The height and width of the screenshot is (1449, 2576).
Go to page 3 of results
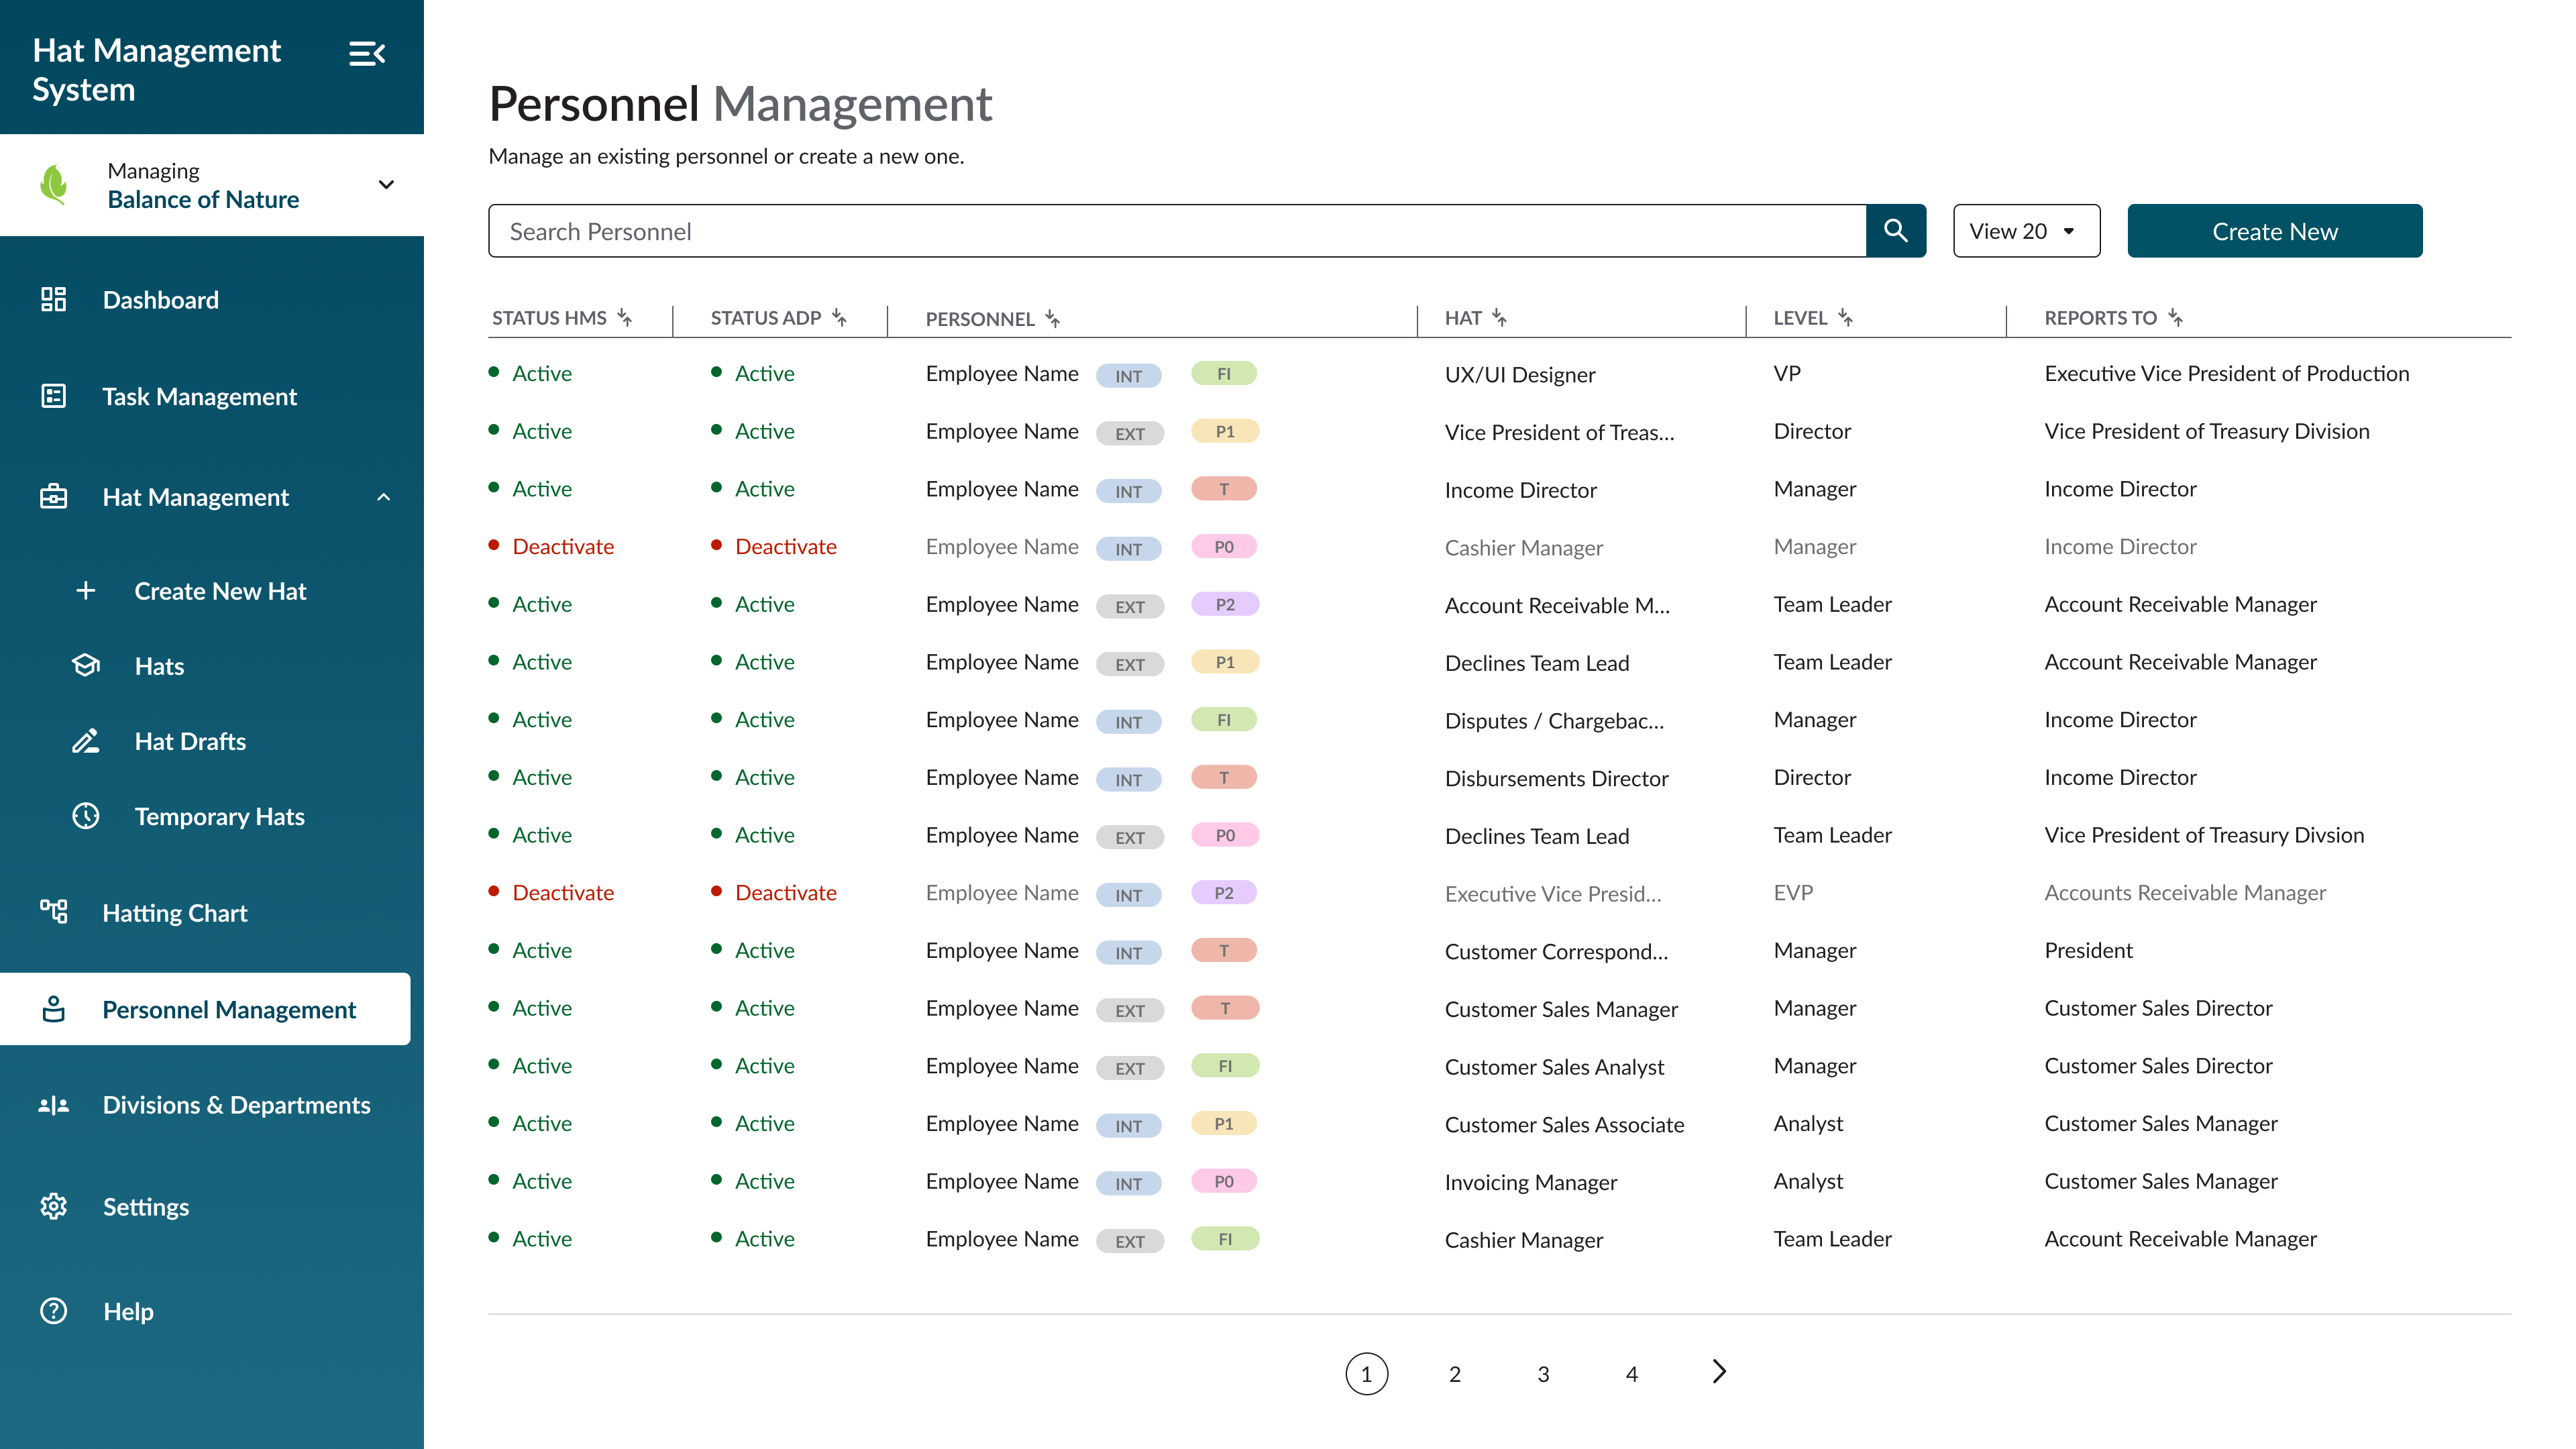click(x=1543, y=1374)
